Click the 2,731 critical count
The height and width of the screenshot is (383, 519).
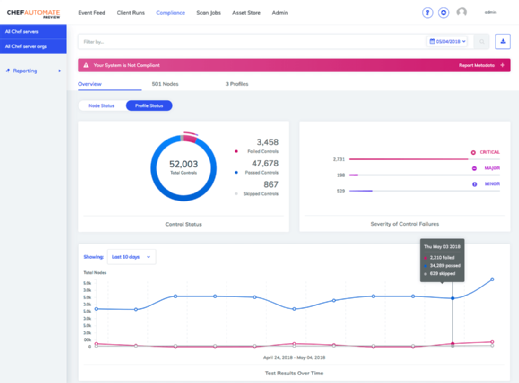[x=339, y=159]
